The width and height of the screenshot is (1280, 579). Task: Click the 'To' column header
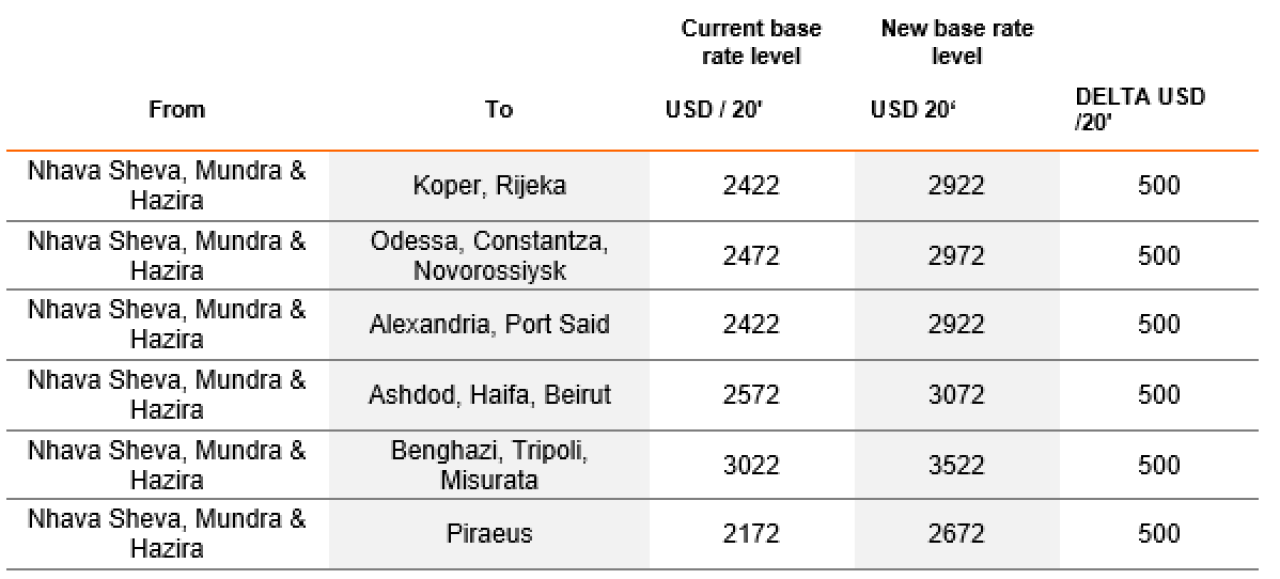(499, 110)
